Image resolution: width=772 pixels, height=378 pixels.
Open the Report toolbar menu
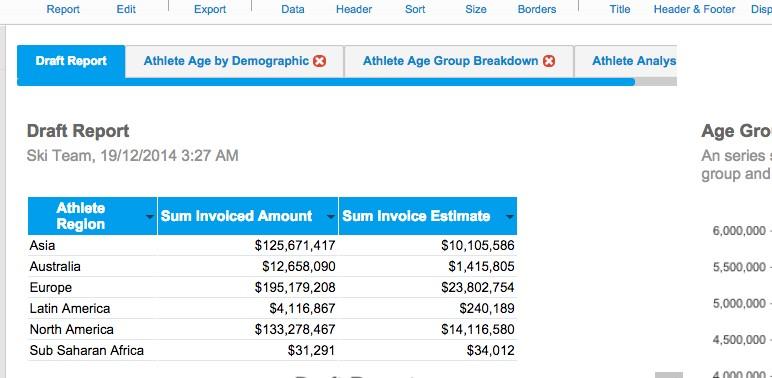pyautogui.click(x=63, y=9)
